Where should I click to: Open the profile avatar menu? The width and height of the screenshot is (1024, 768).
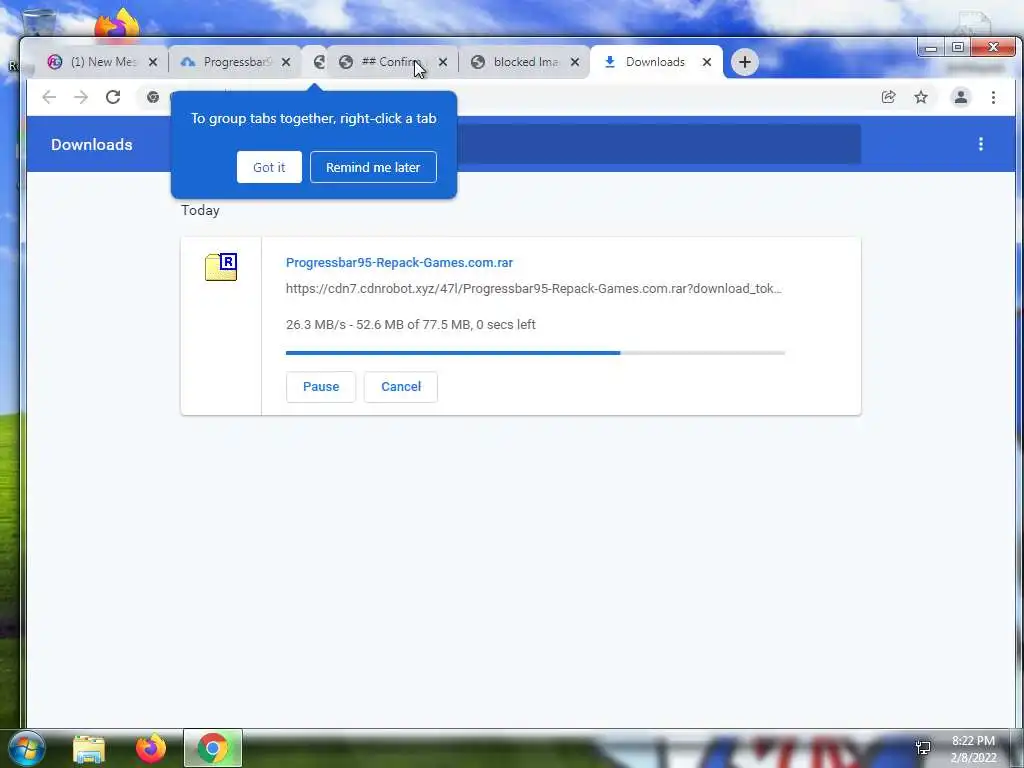click(961, 97)
